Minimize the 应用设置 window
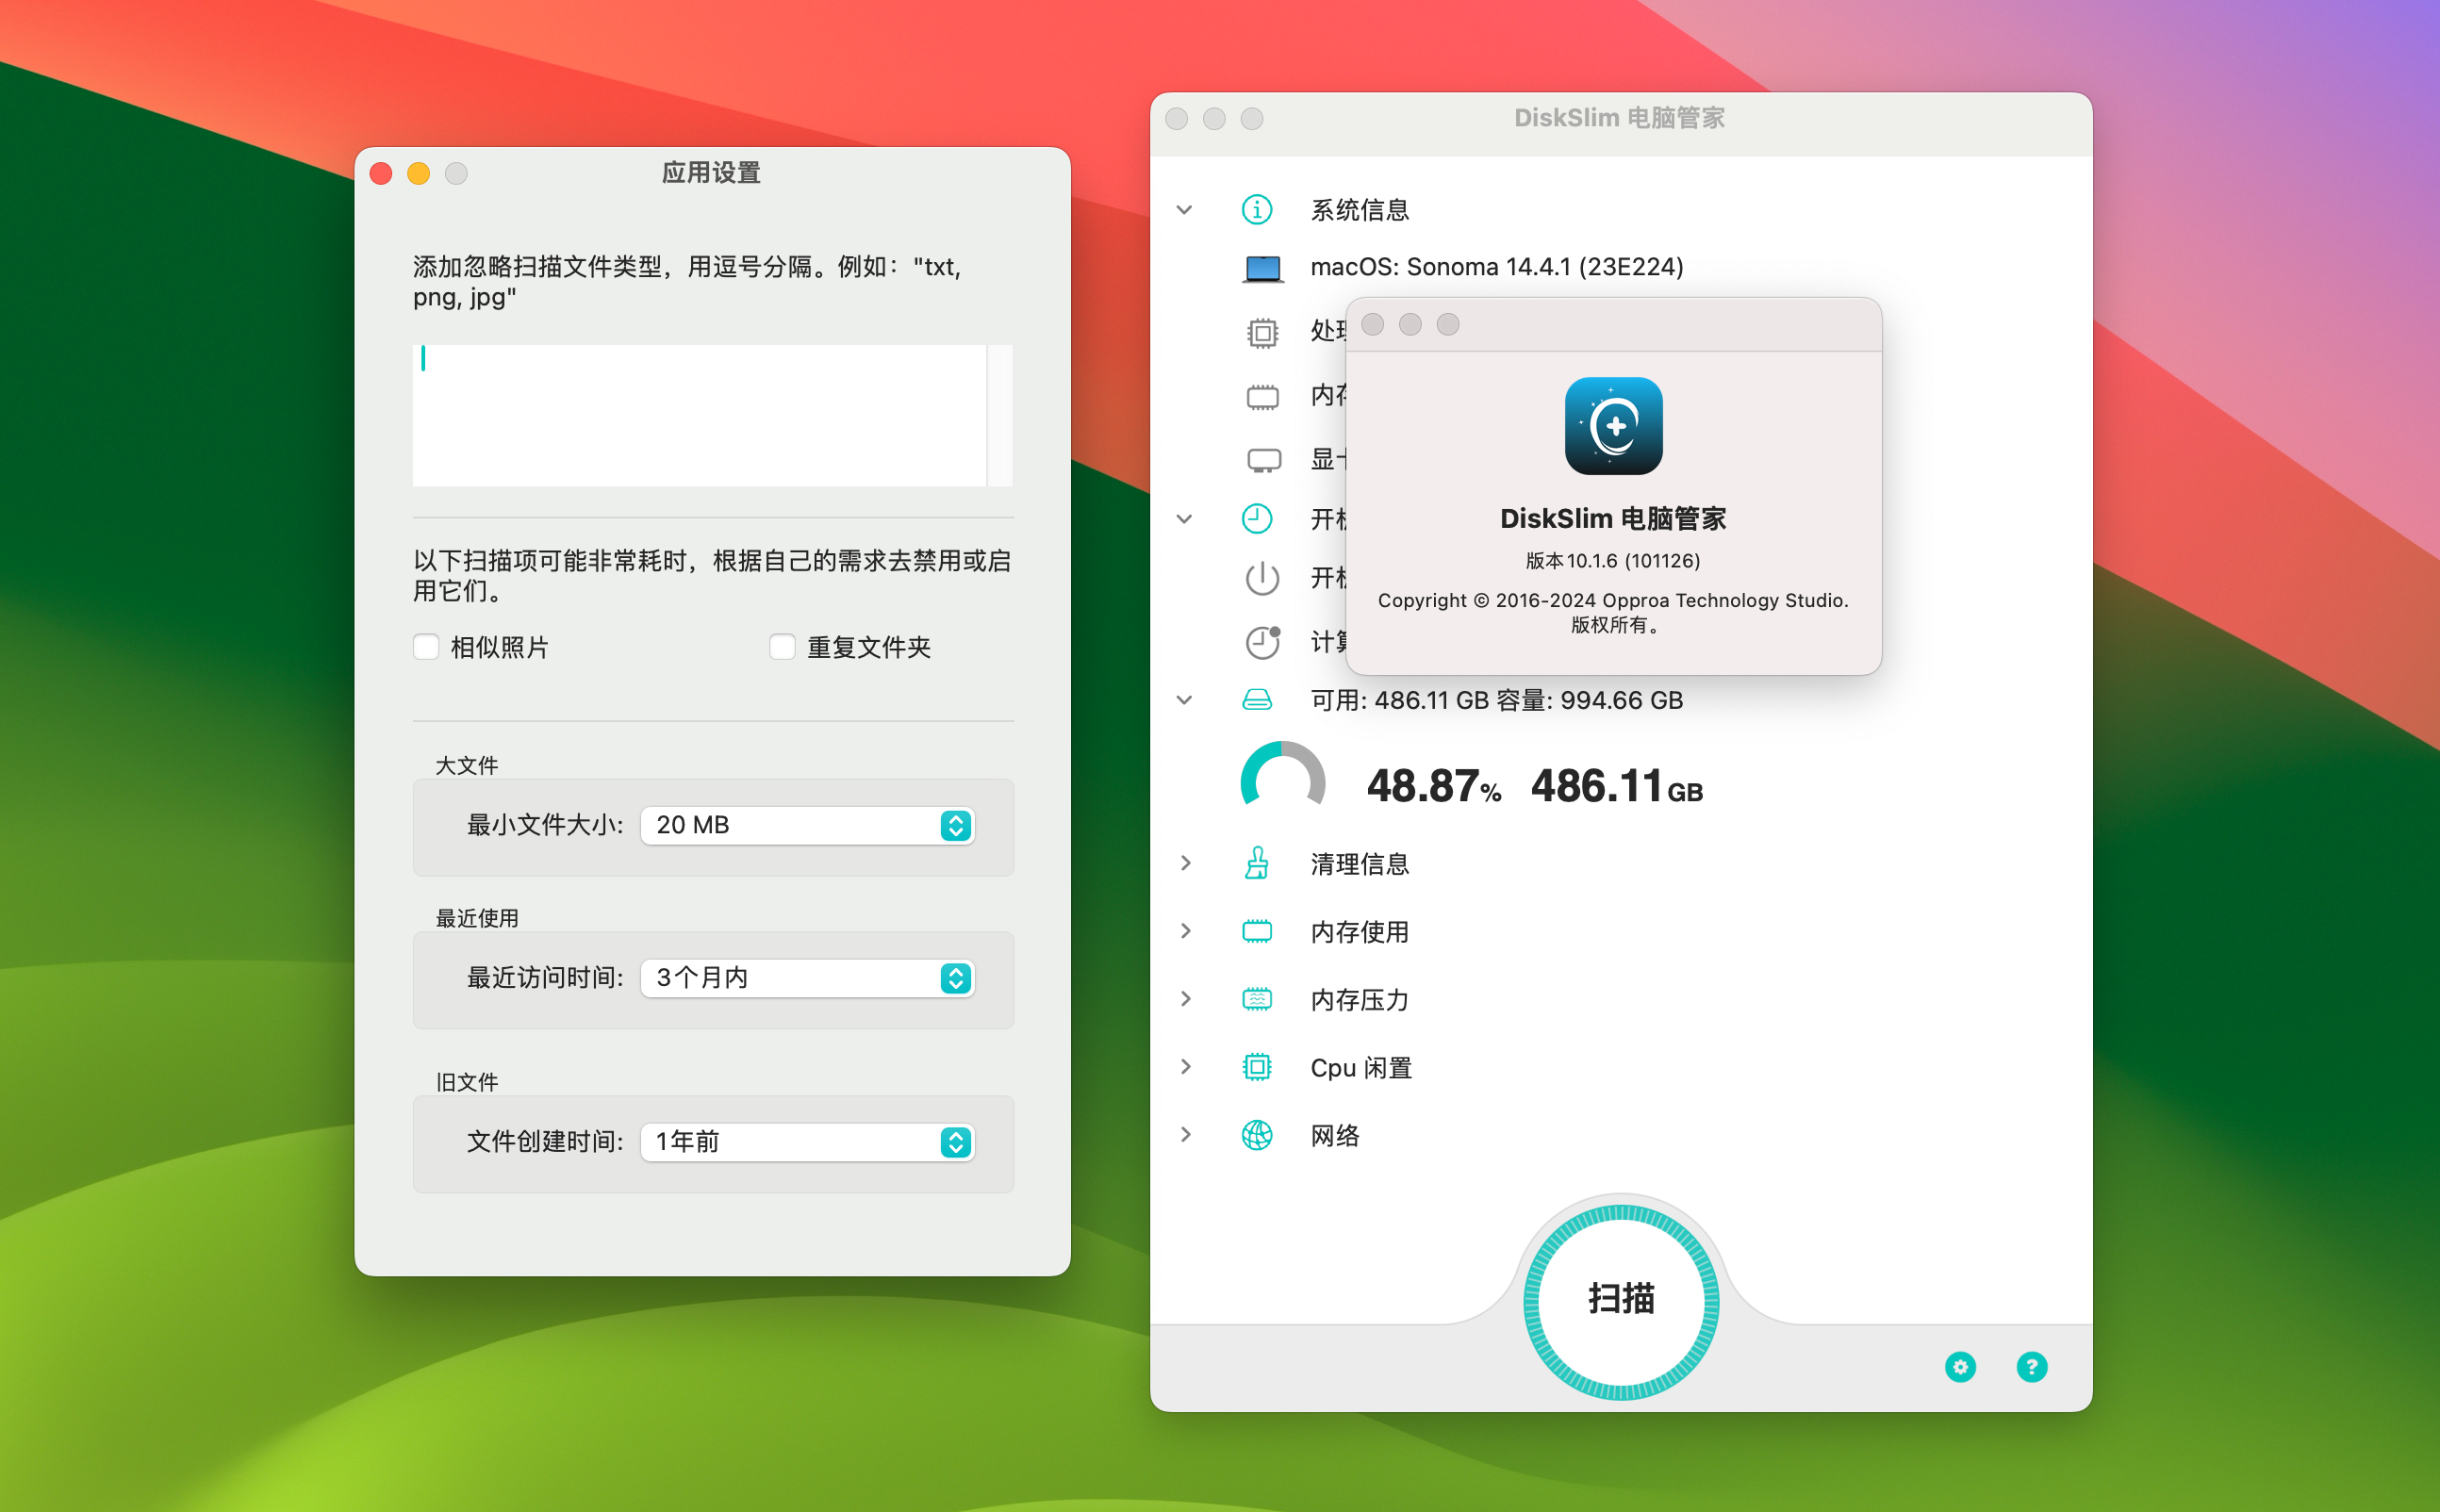 419,174
